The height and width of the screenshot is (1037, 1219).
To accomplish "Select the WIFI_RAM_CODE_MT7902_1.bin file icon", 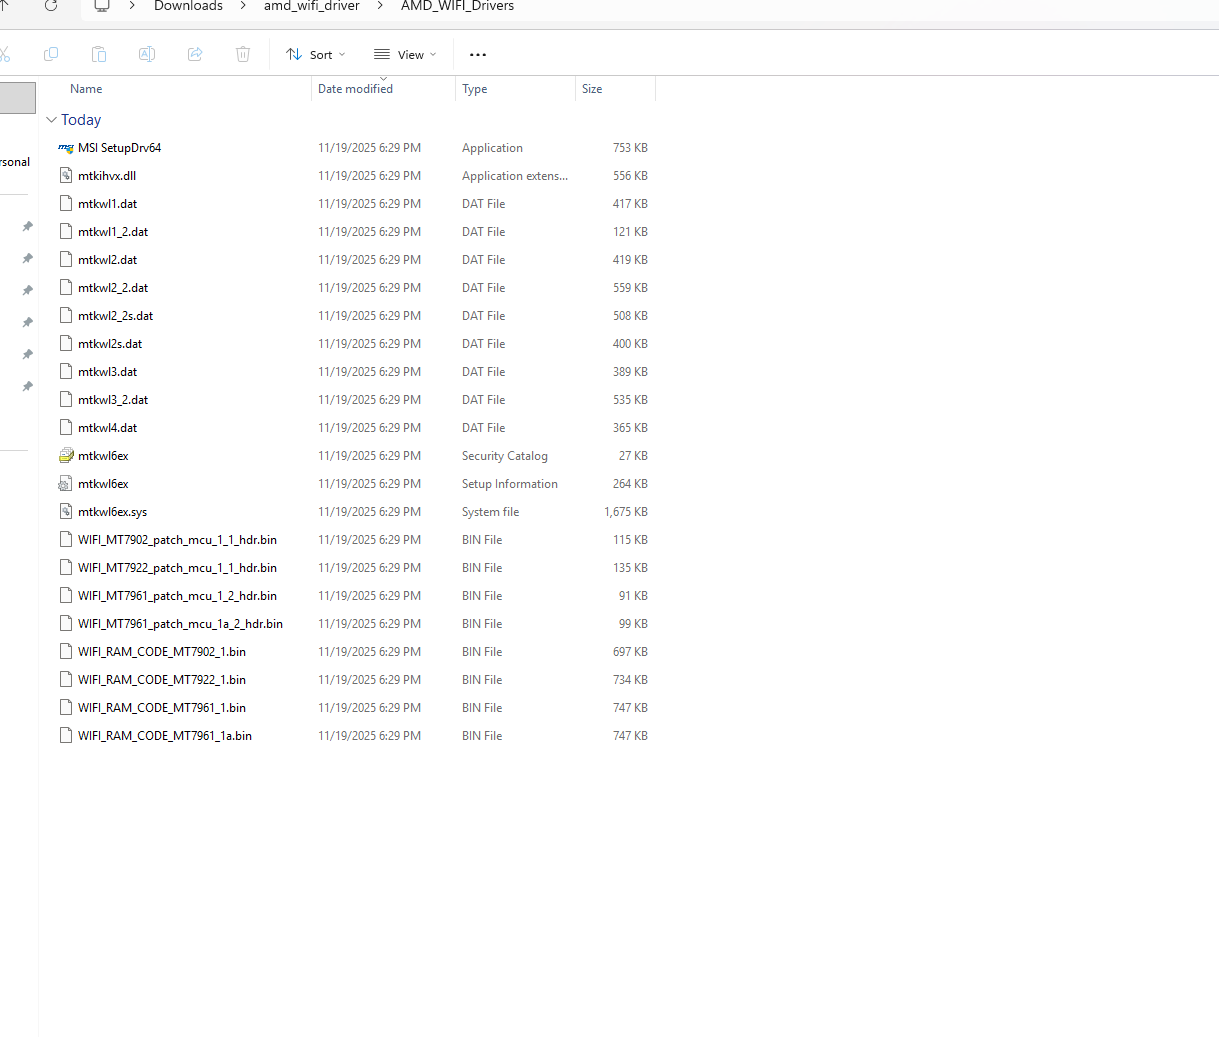I will 66,652.
